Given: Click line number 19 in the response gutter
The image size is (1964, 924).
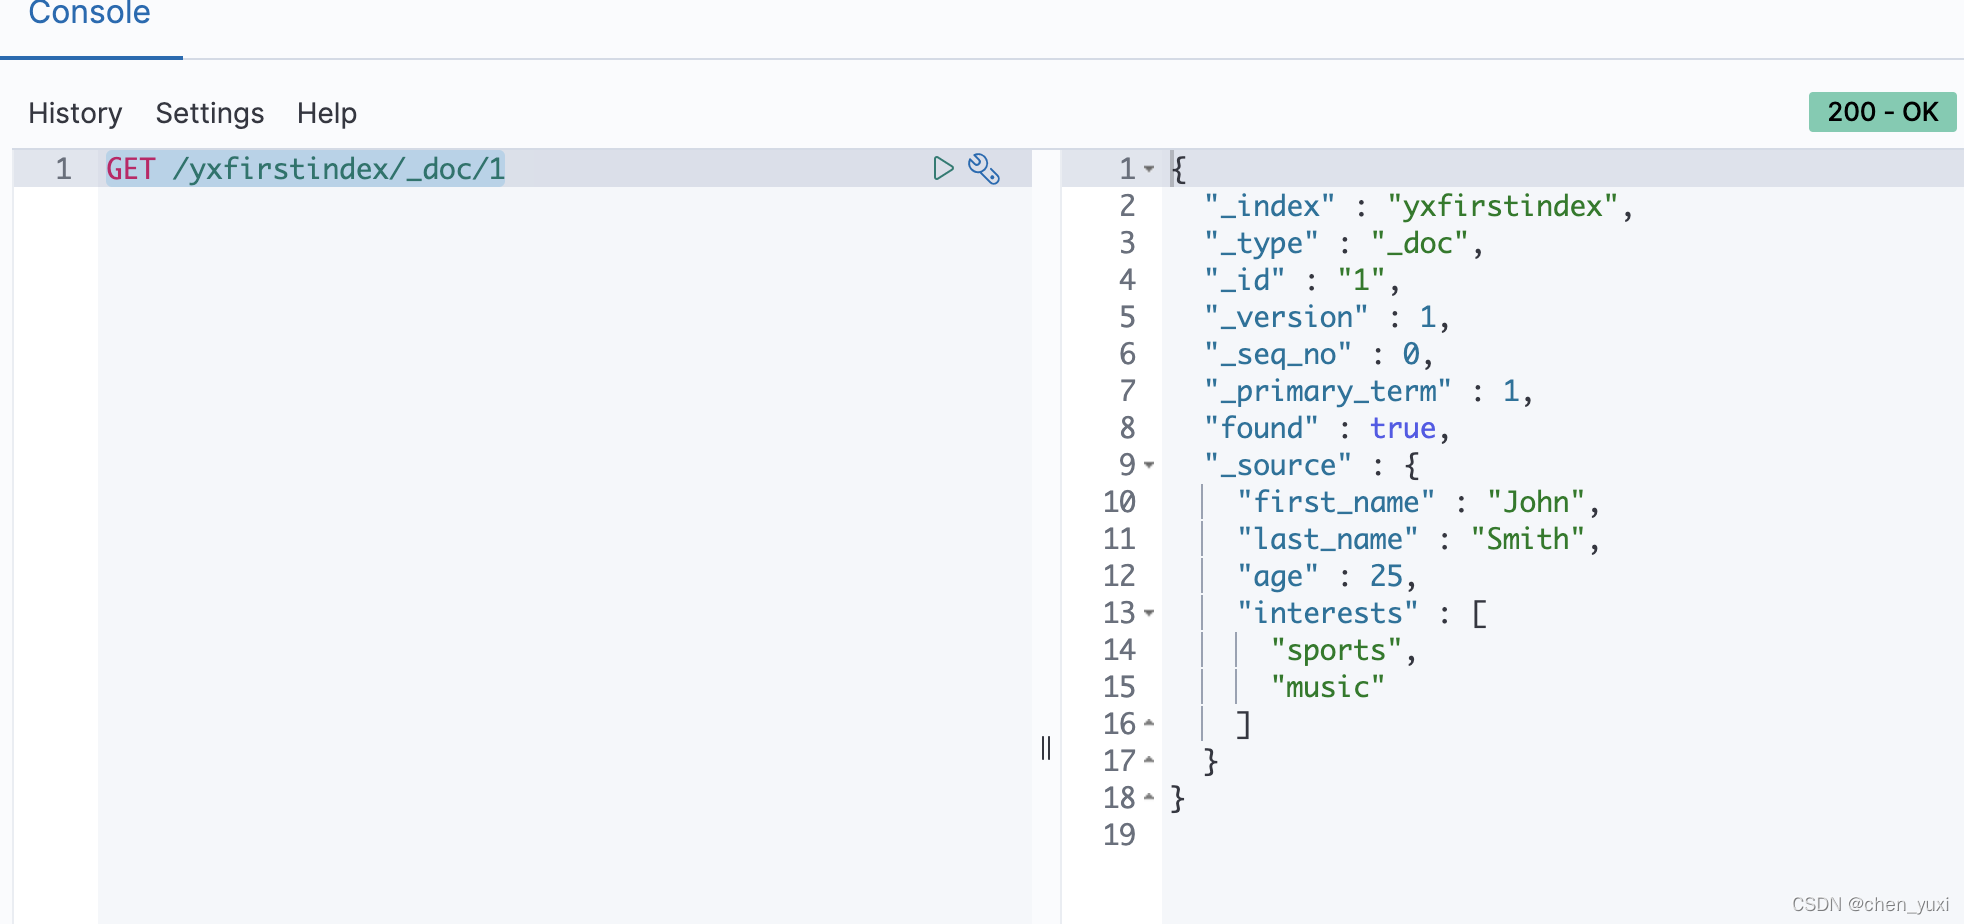Looking at the screenshot, I should click(x=1119, y=835).
